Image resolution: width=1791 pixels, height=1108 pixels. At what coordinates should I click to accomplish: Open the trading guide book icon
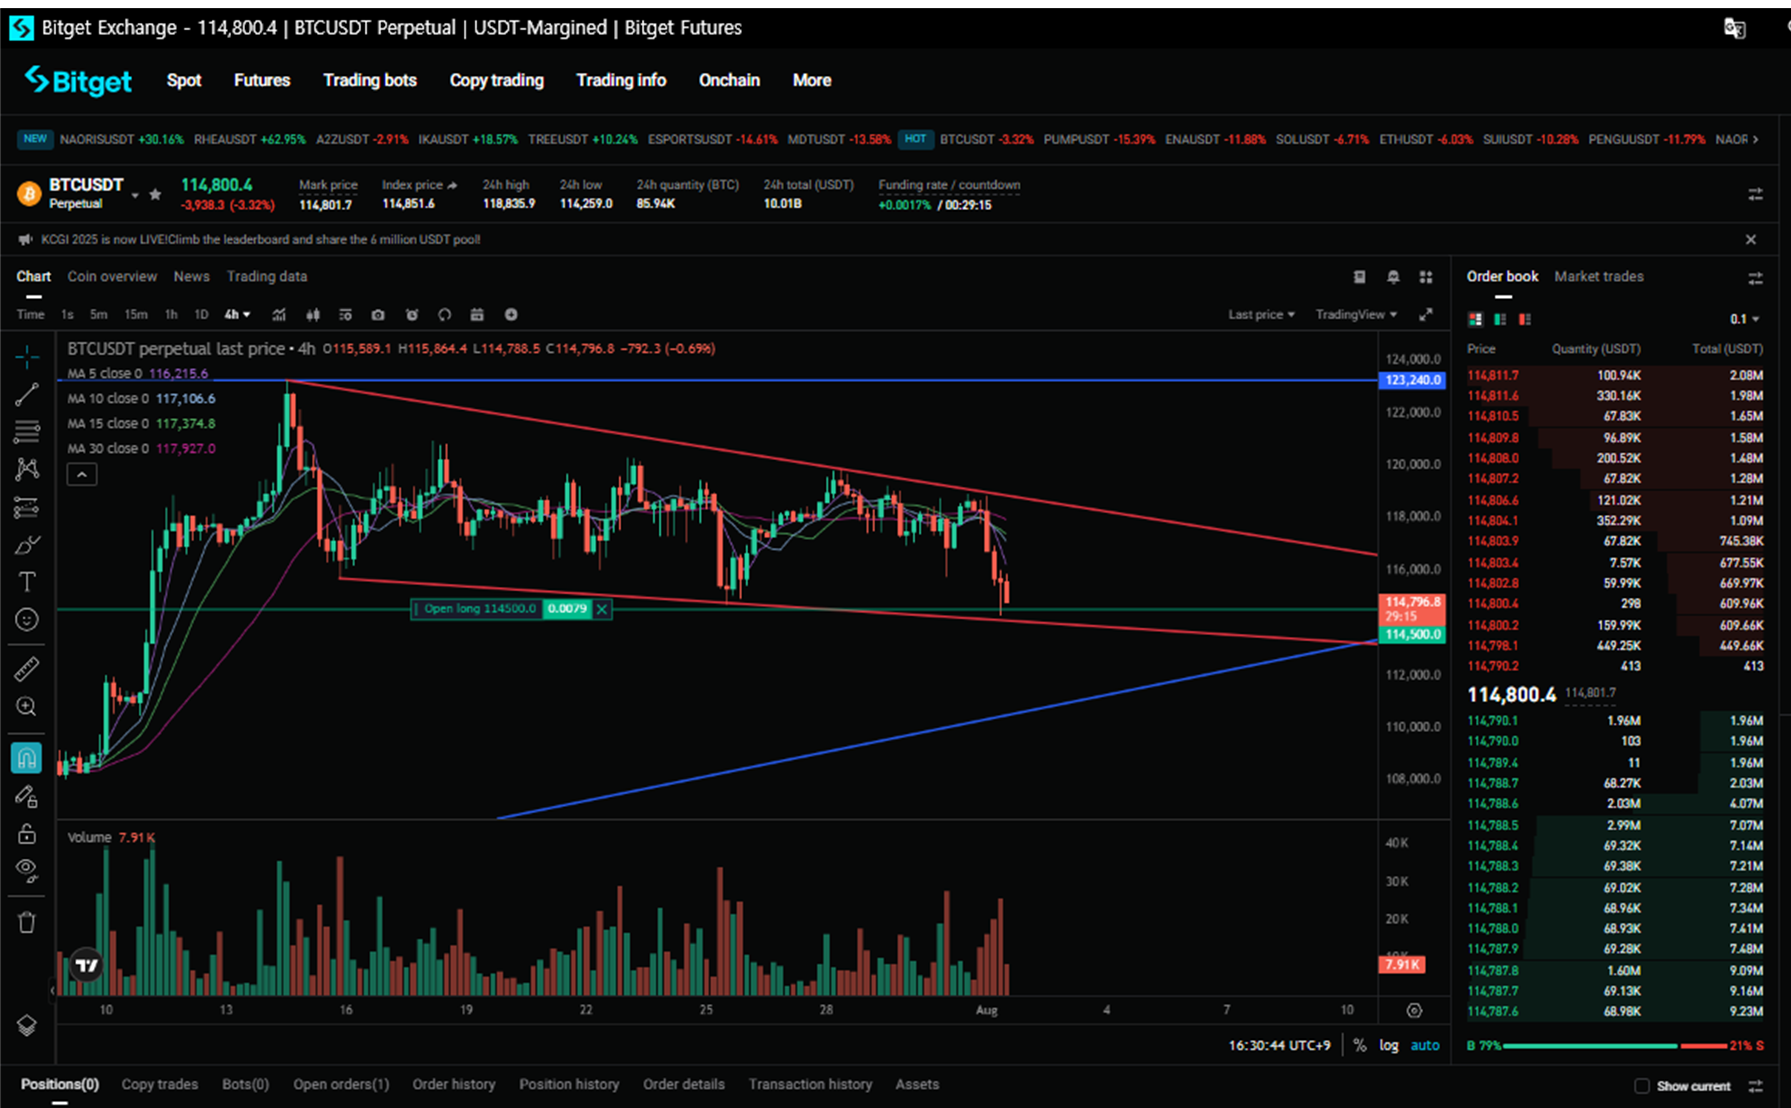[1359, 277]
